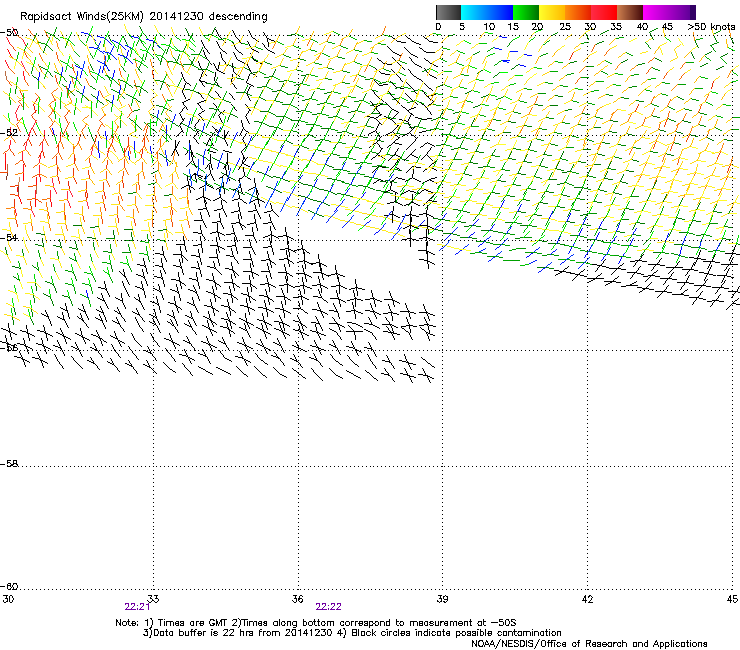
Task: Click the longitude label '39'
Action: (x=442, y=599)
